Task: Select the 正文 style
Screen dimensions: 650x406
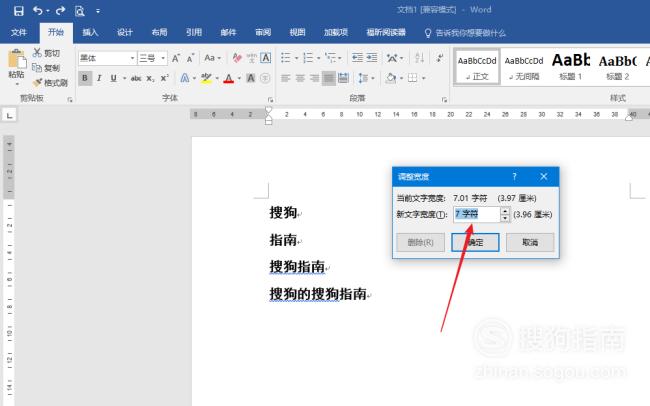Action: click(x=477, y=67)
